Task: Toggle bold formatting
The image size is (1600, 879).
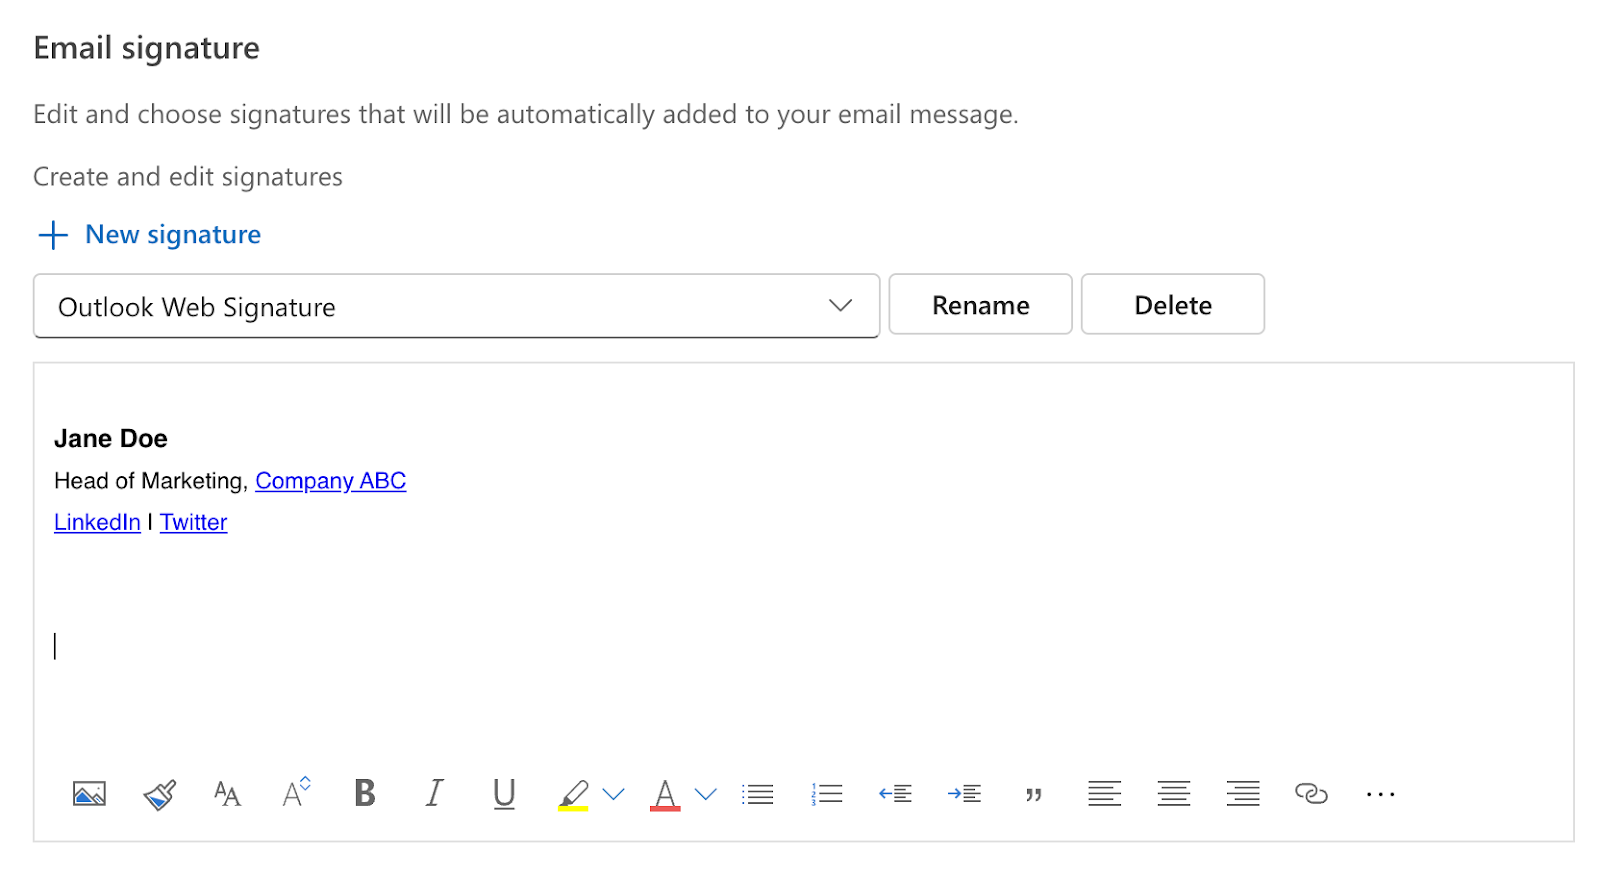Action: point(364,793)
